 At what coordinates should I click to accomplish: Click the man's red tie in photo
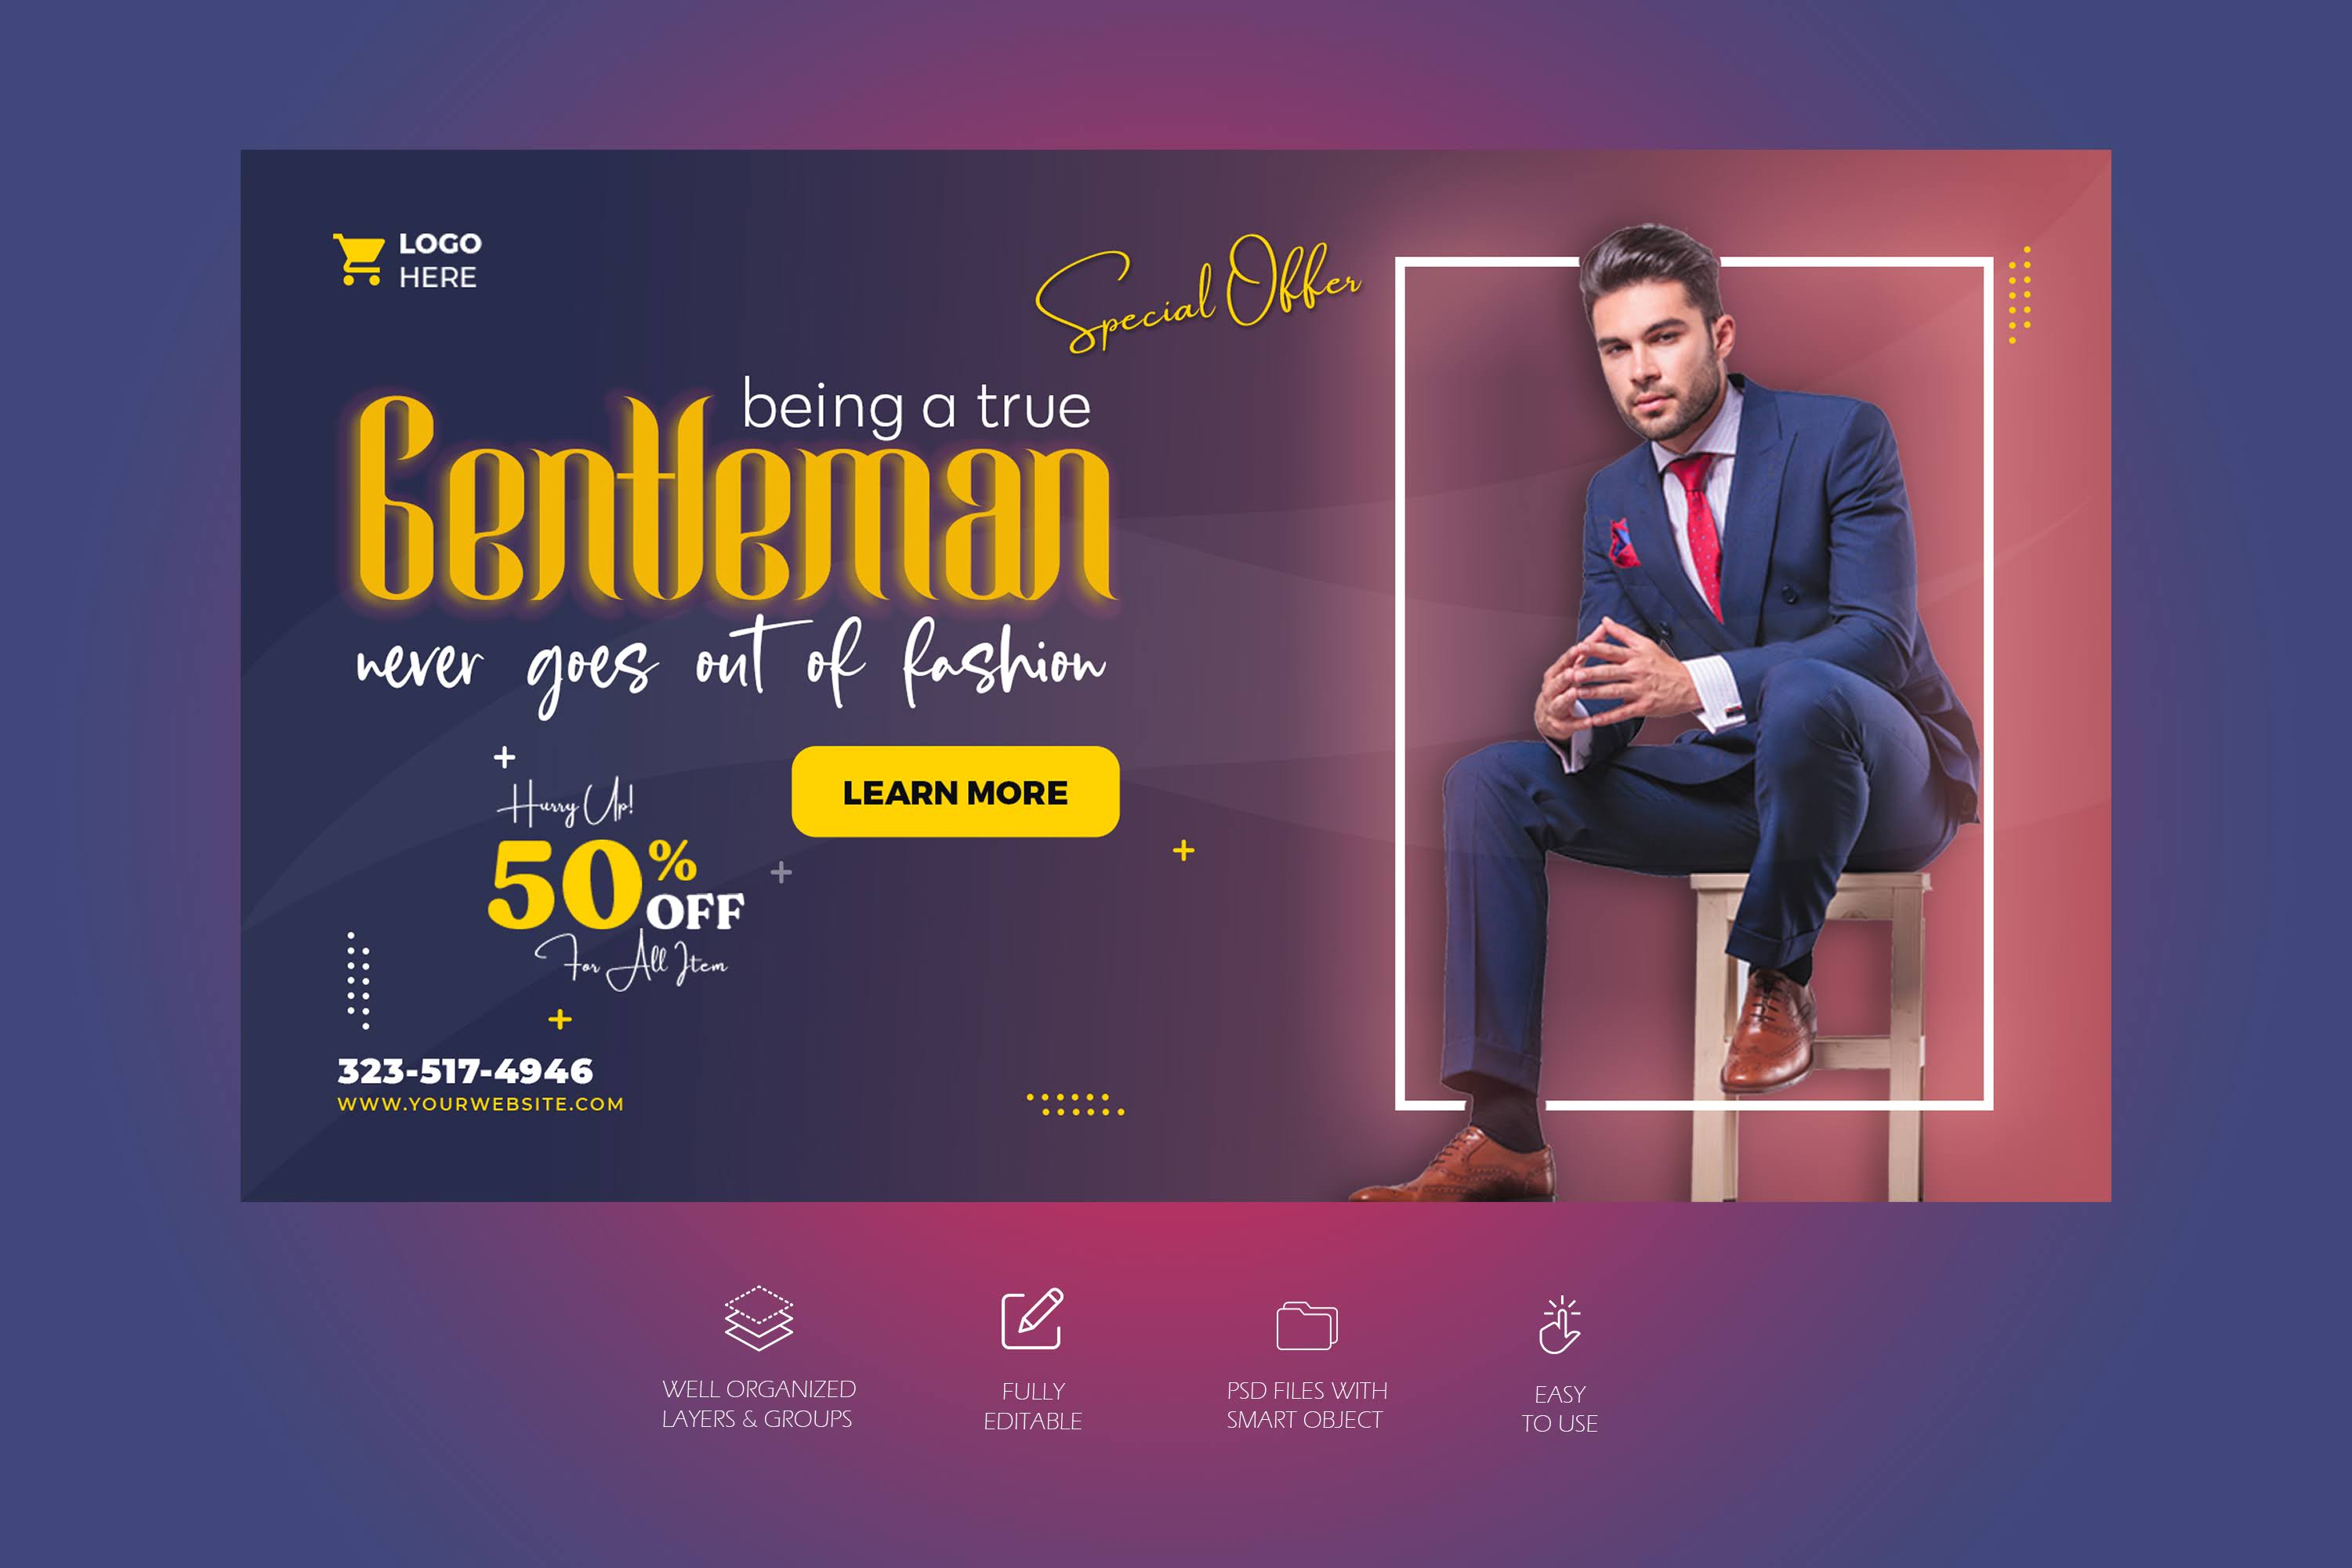(1697, 528)
